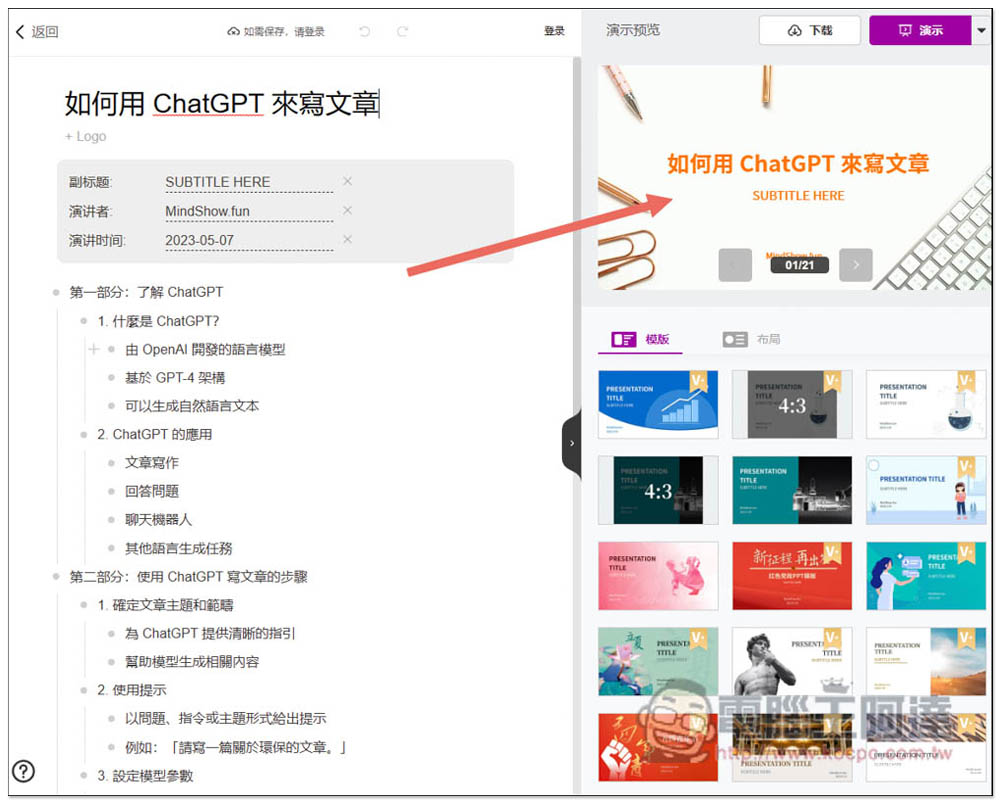Go to the next slide preview

(x=855, y=265)
